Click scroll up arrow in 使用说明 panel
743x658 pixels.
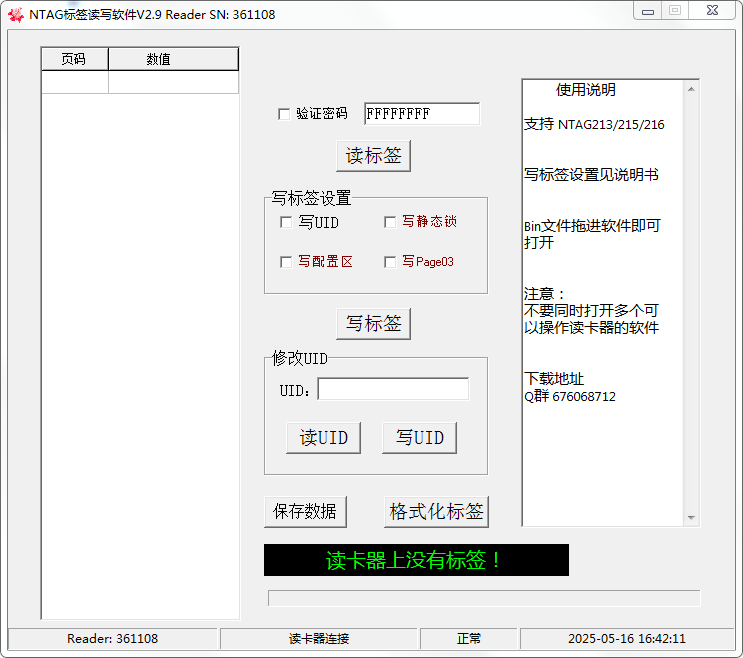pyautogui.click(x=691, y=89)
